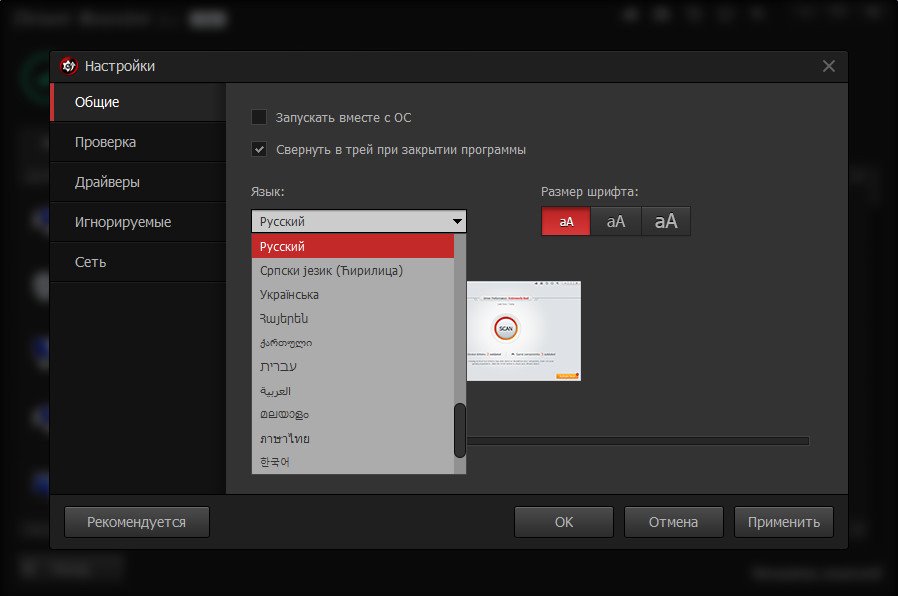Image resolution: width=898 pixels, height=596 pixels.
Task: Uncheck 'Свернуть в трей при закрытии программы'
Action: tap(259, 149)
